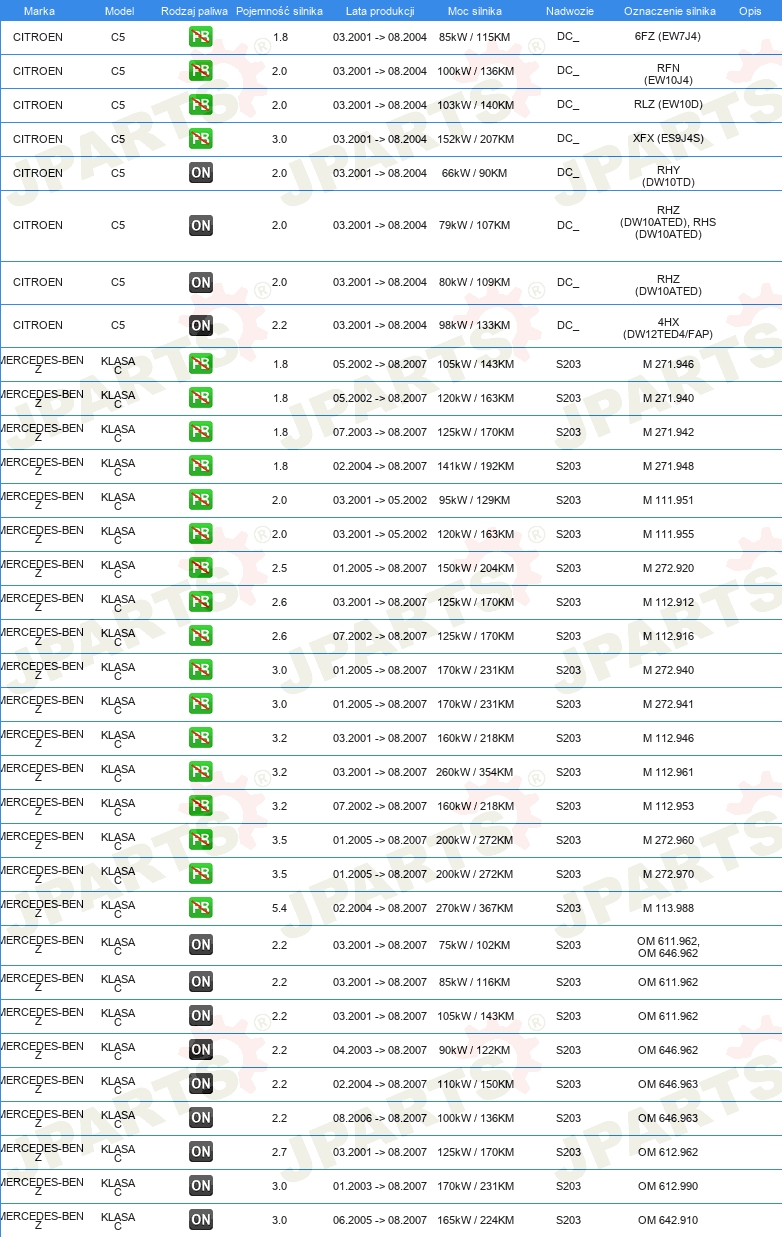
Task: Click the engine code 'OM 612.990'
Action: (668, 1186)
